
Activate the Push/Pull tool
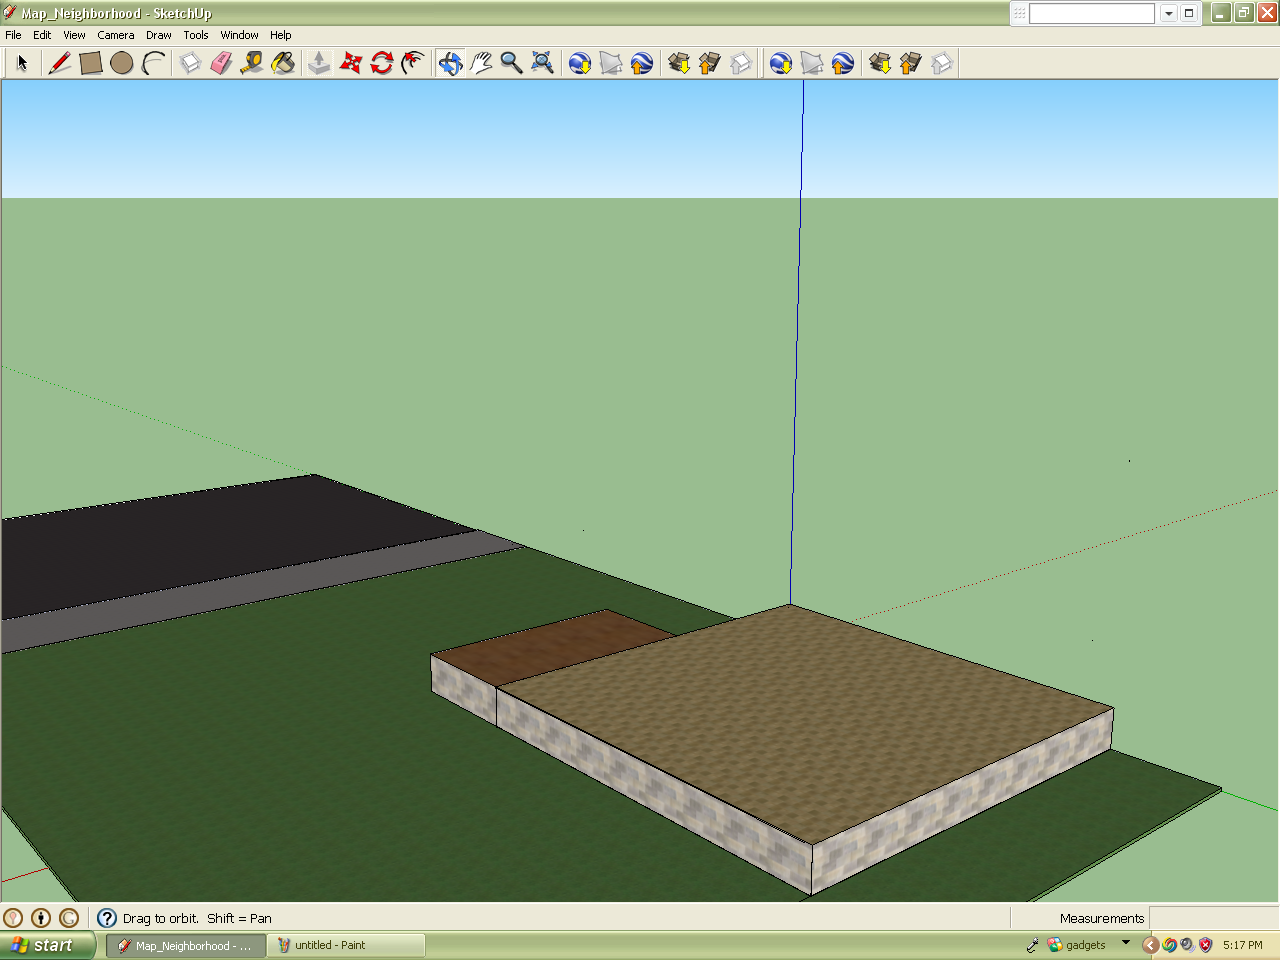pos(319,63)
